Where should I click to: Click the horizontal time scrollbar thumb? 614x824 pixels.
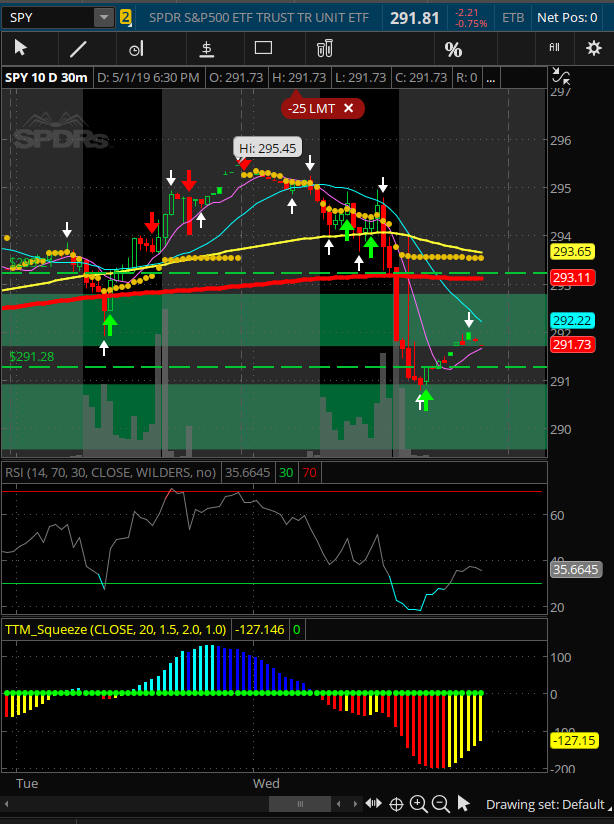point(299,804)
